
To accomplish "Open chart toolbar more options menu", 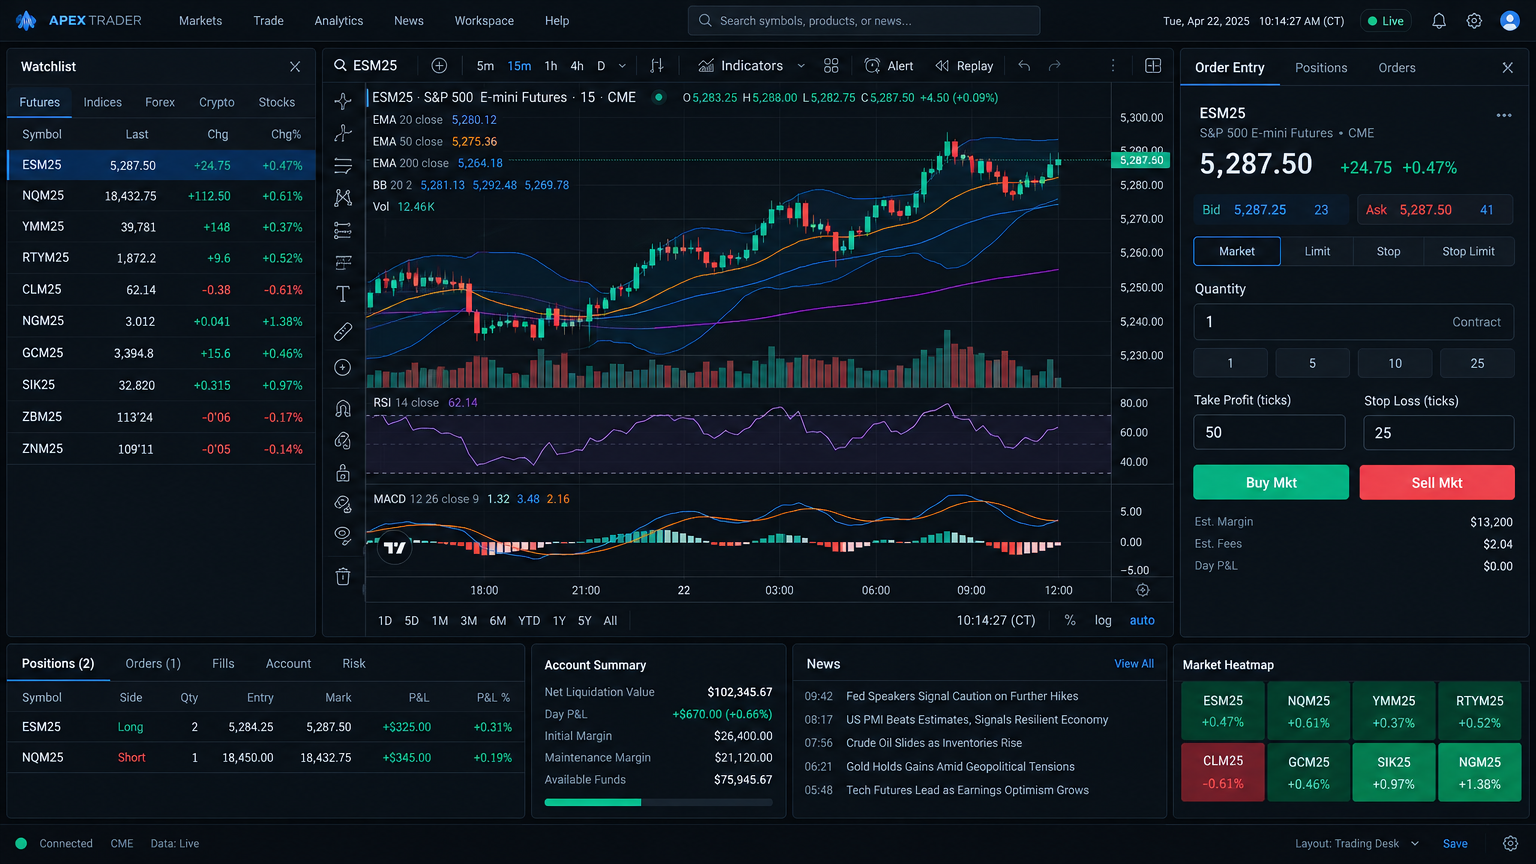I will (1113, 65).
